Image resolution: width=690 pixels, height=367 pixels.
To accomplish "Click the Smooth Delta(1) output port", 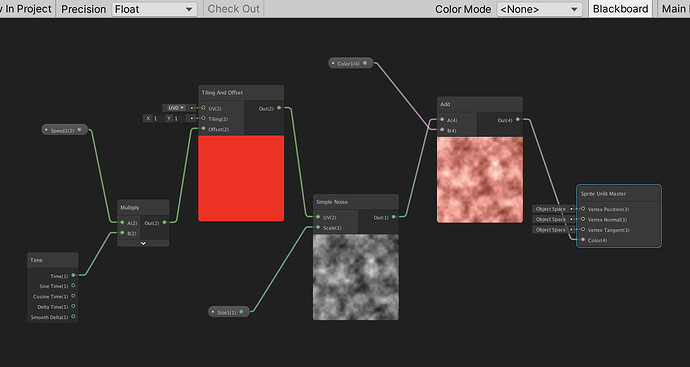I will 73,316.
